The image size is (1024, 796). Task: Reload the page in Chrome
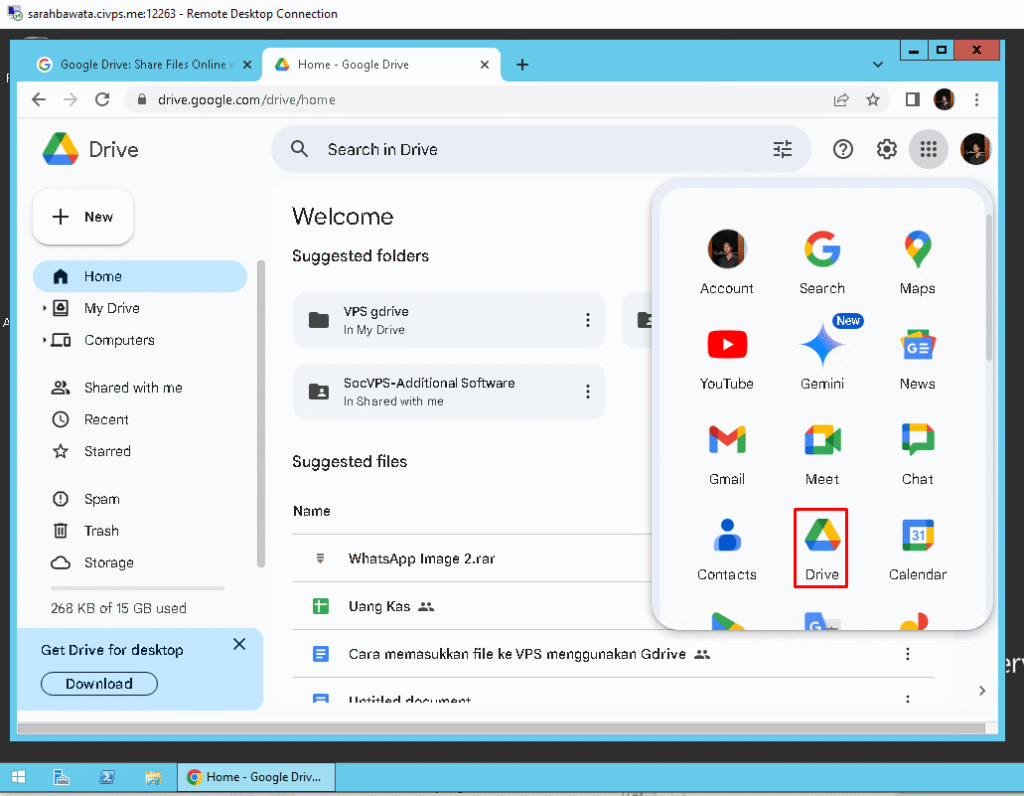point(102,100)
